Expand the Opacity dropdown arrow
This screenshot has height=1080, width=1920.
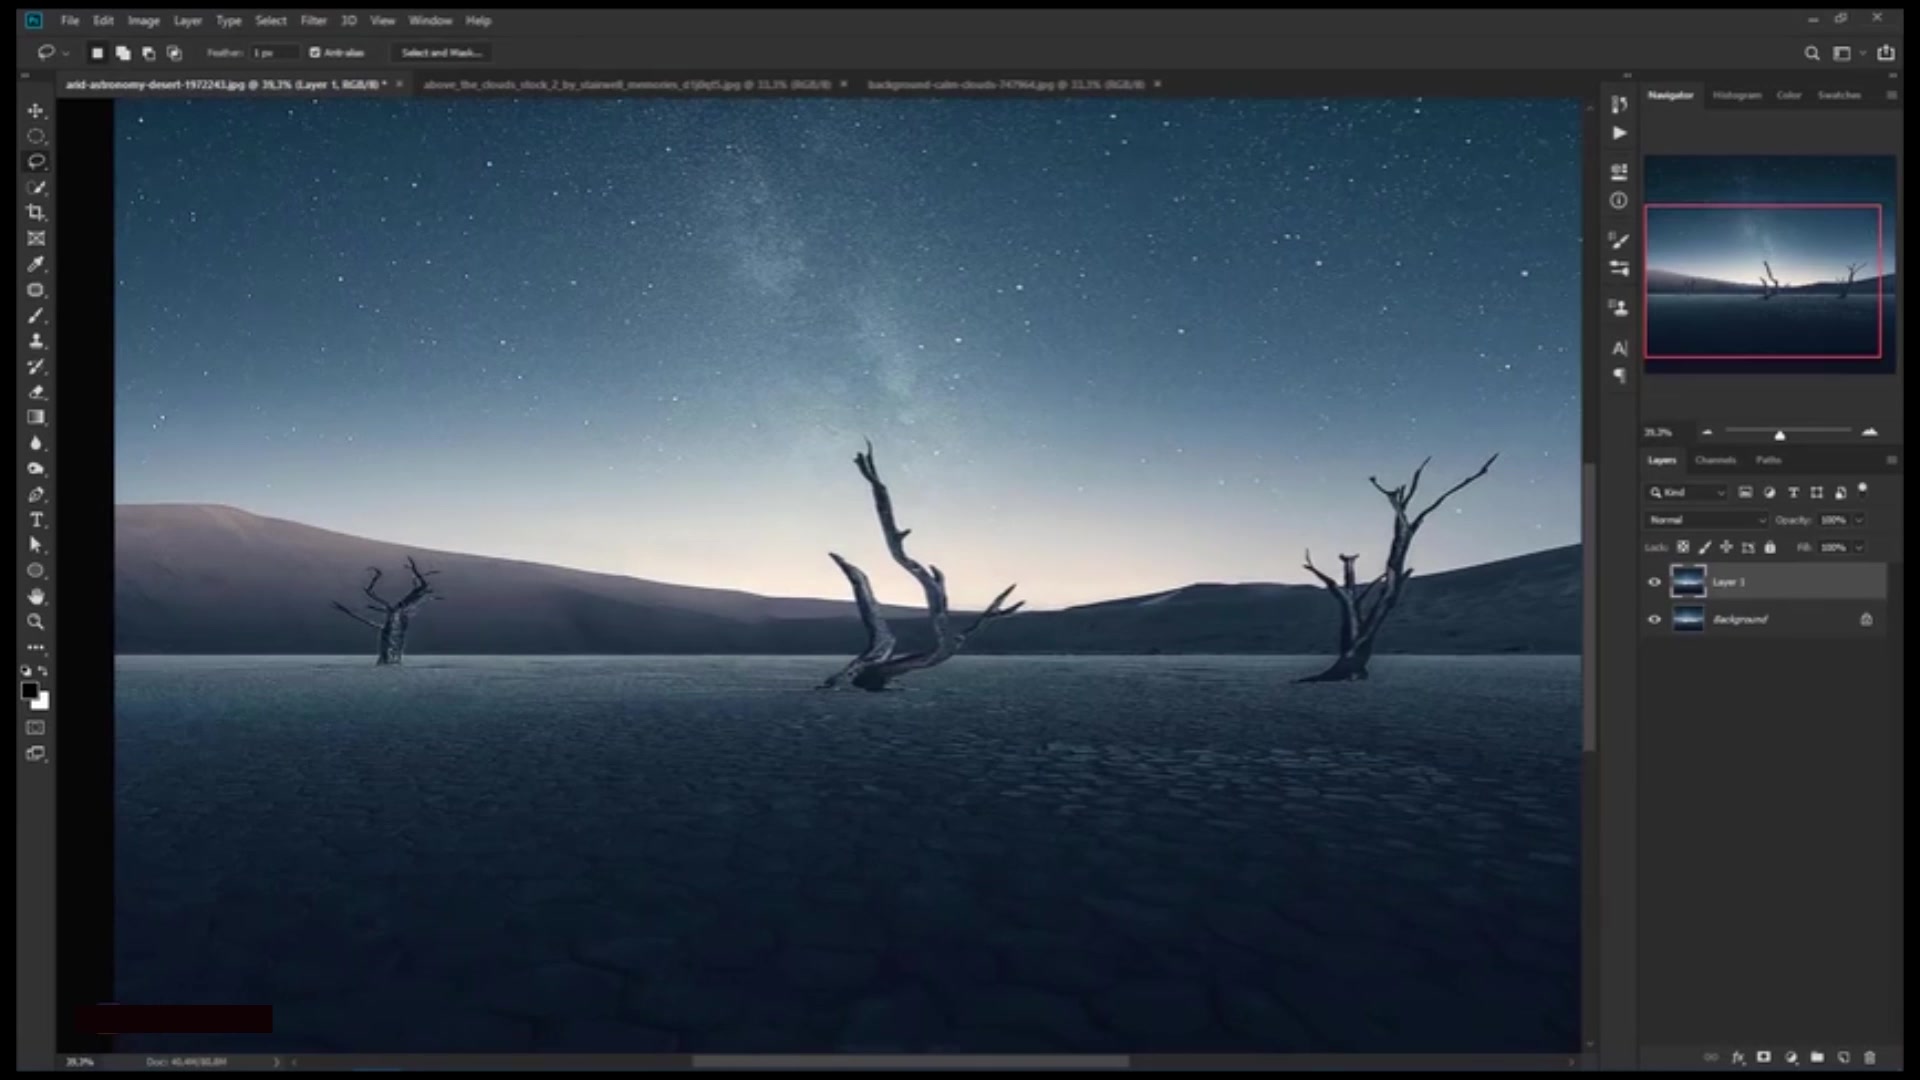click(x=1859, y=520)
